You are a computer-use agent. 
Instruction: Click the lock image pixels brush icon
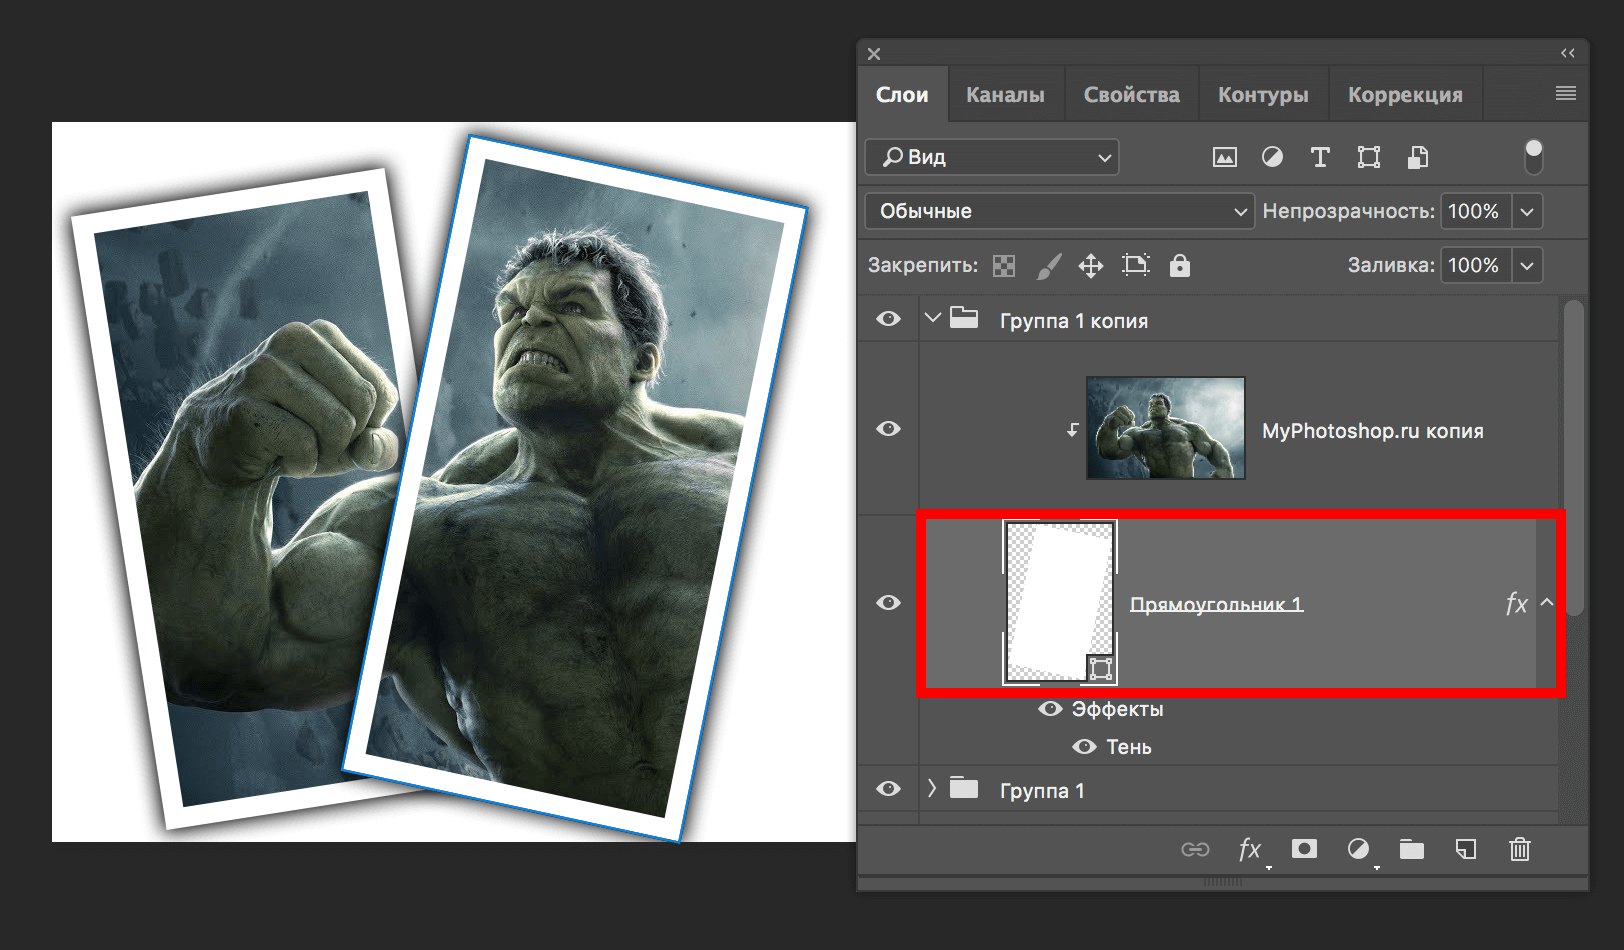coord(1048,265)
